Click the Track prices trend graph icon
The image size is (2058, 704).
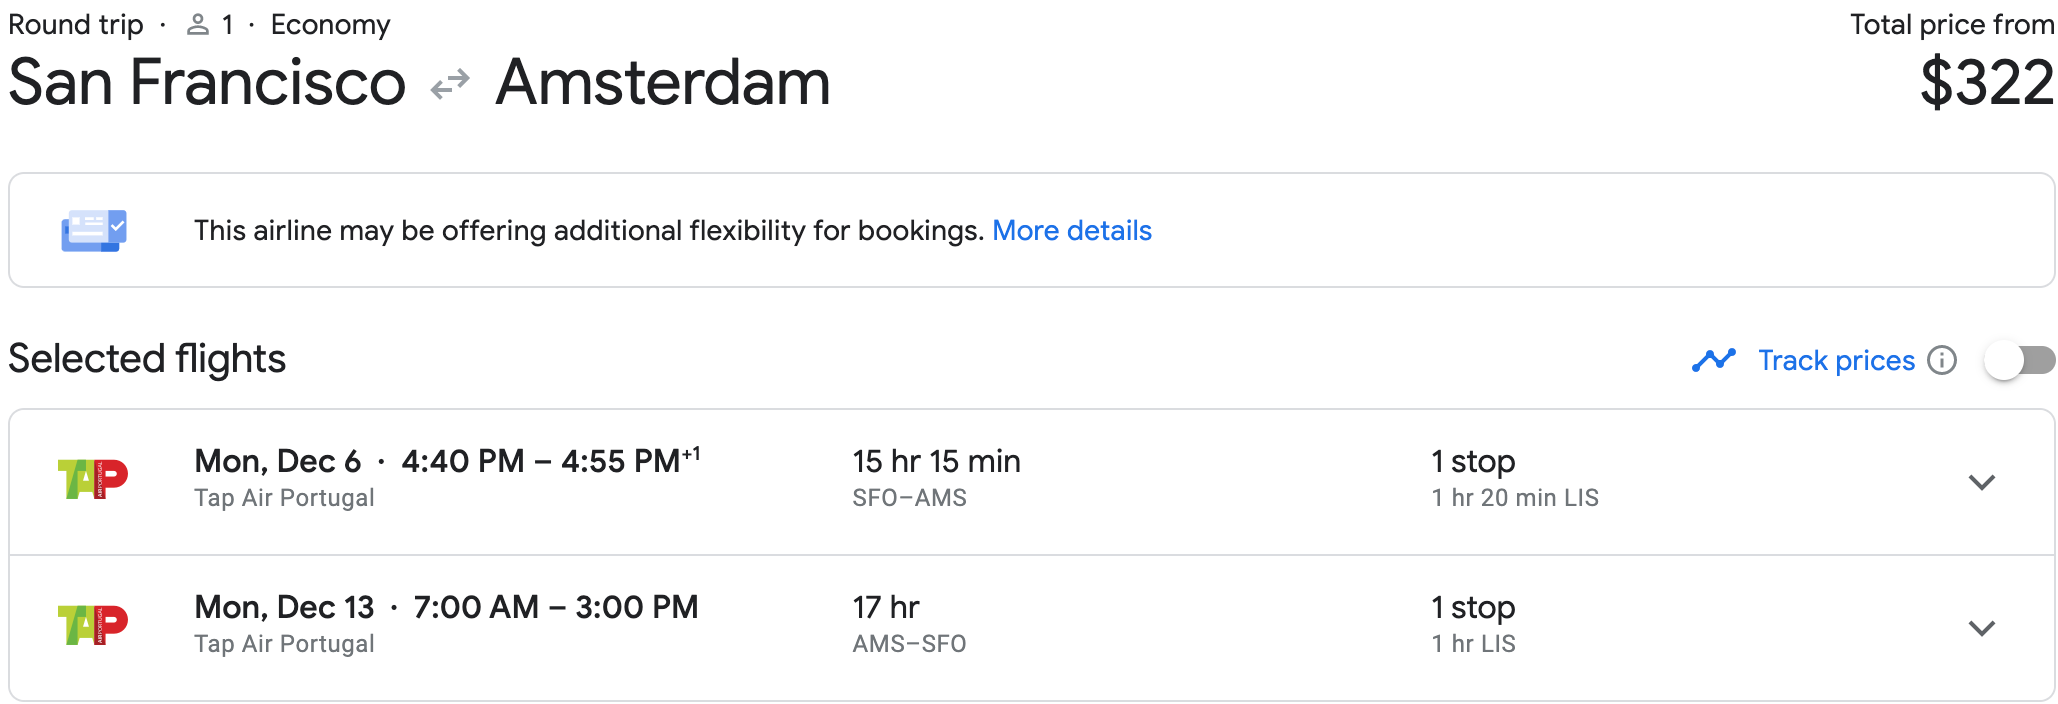click(x=1714, y=360)
